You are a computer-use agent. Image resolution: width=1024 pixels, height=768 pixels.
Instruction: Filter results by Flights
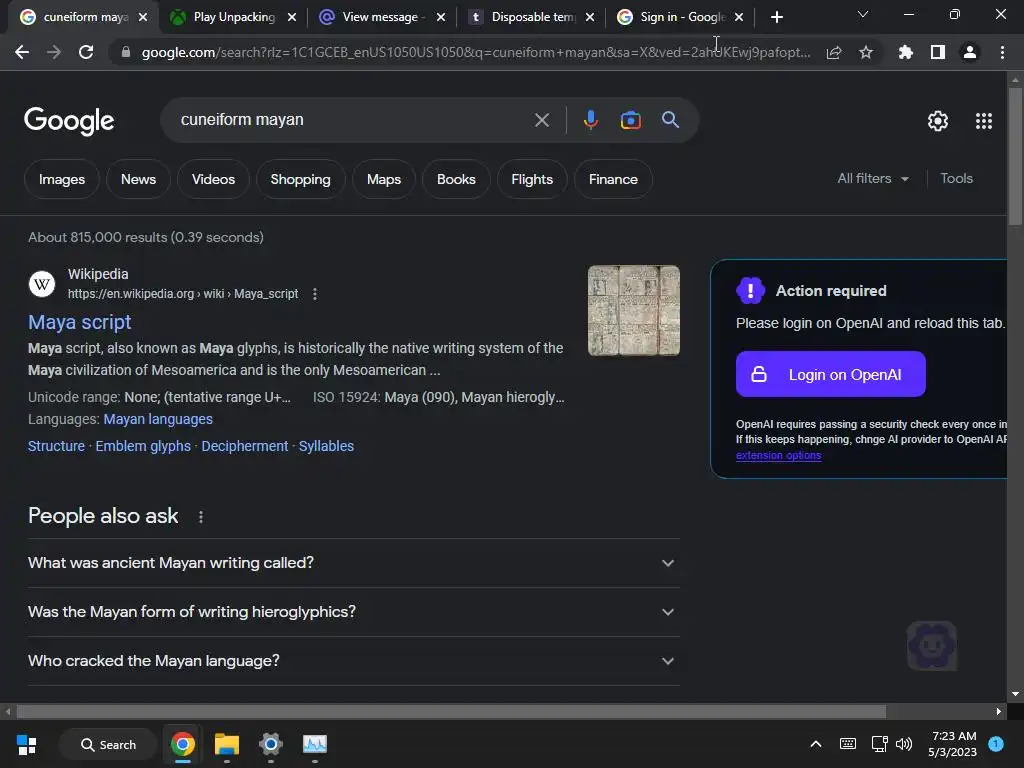pyautogui.click(x=532, y=179)
